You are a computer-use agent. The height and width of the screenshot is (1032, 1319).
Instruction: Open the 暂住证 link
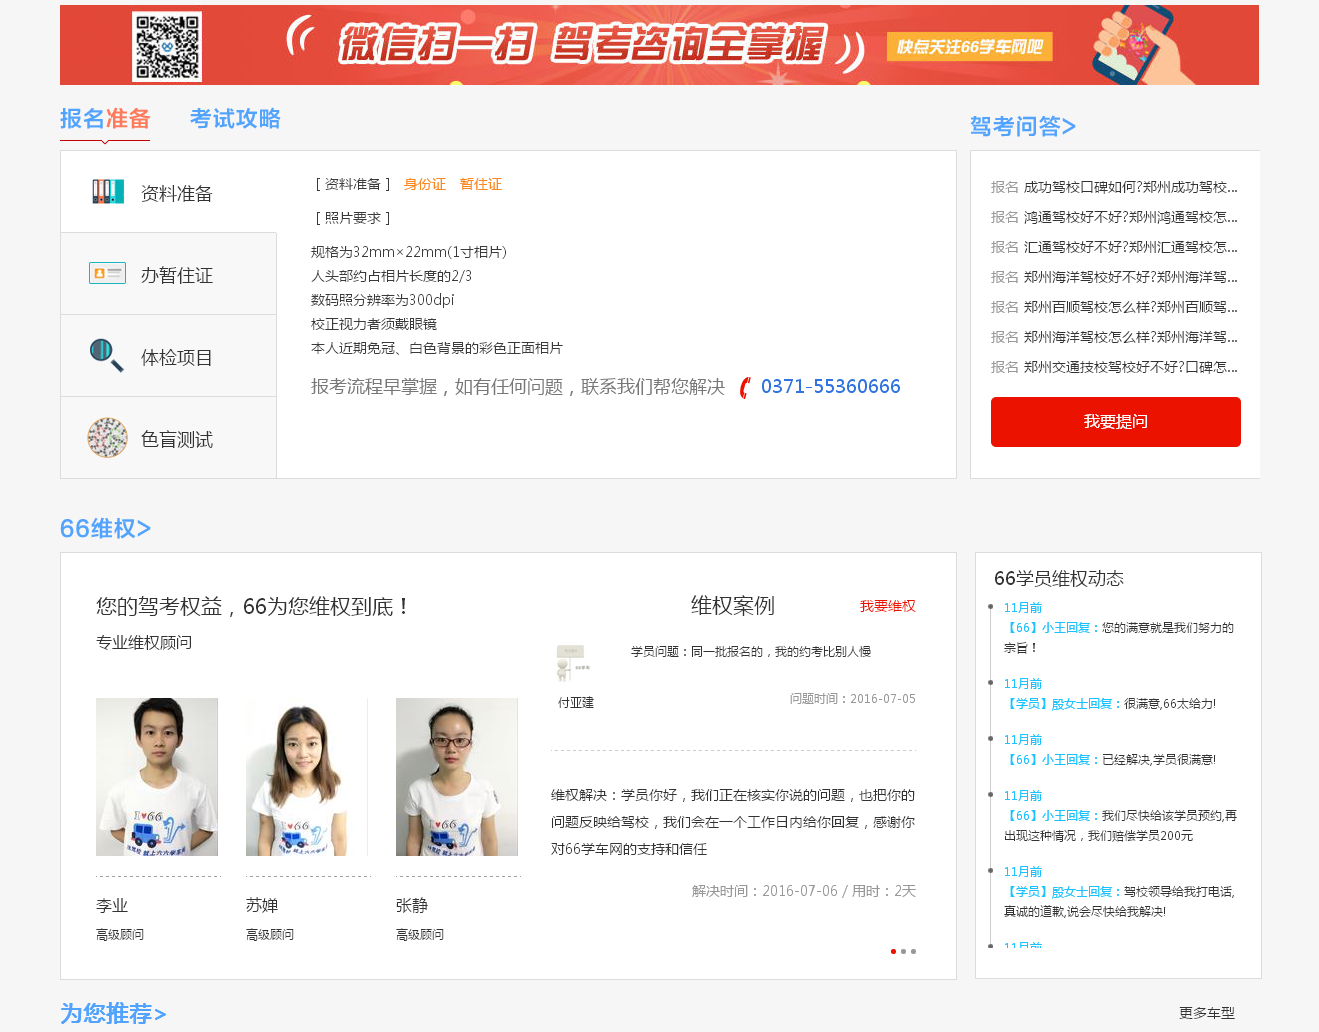(x=481, y=184)
